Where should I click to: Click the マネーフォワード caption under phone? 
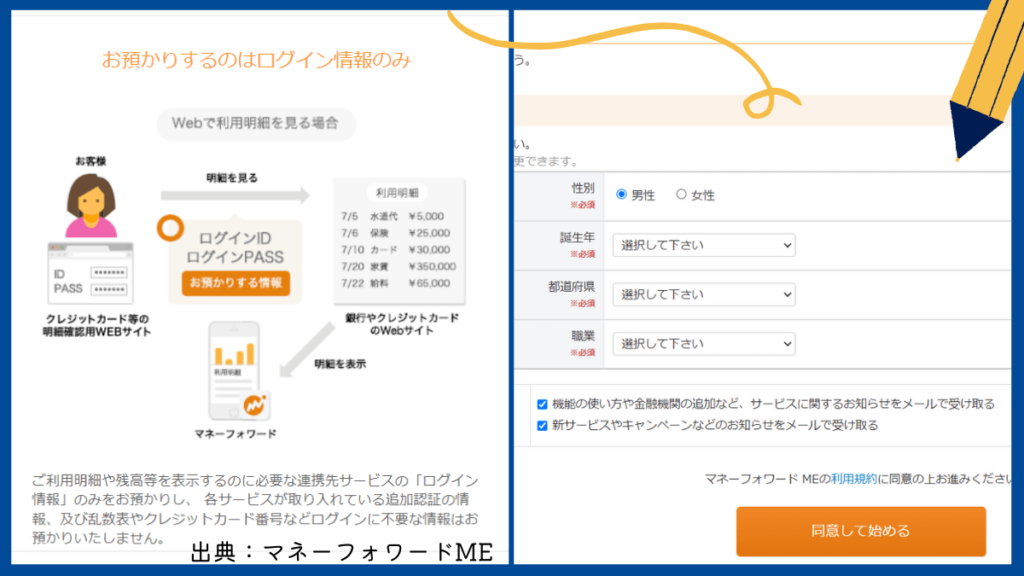click(x=235, y=434)
